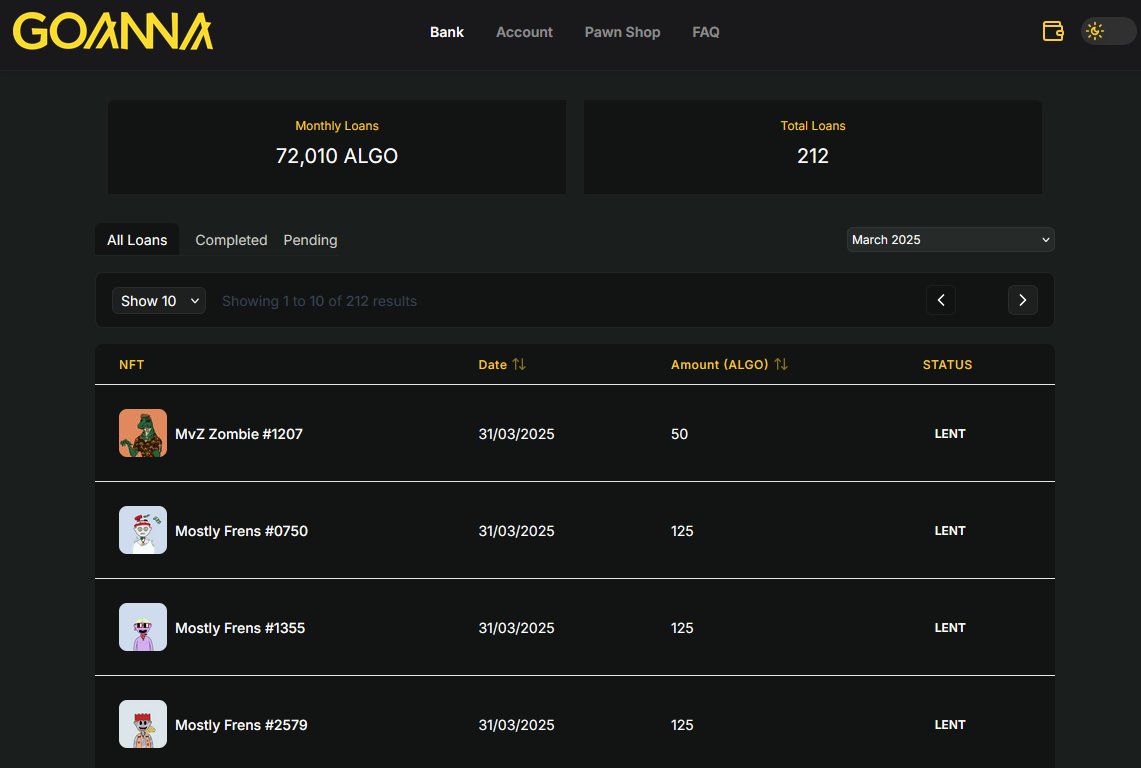Click the Mostly Frens #0750 name

(242, 531)
